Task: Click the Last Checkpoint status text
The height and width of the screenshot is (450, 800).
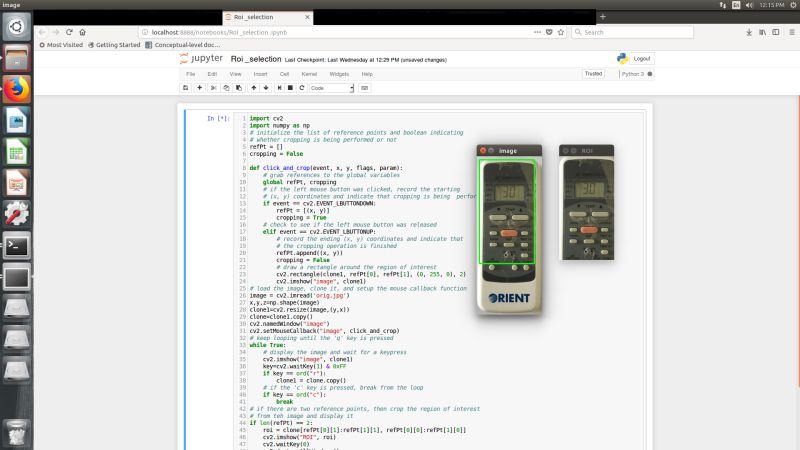Action: tap(365, 60)
